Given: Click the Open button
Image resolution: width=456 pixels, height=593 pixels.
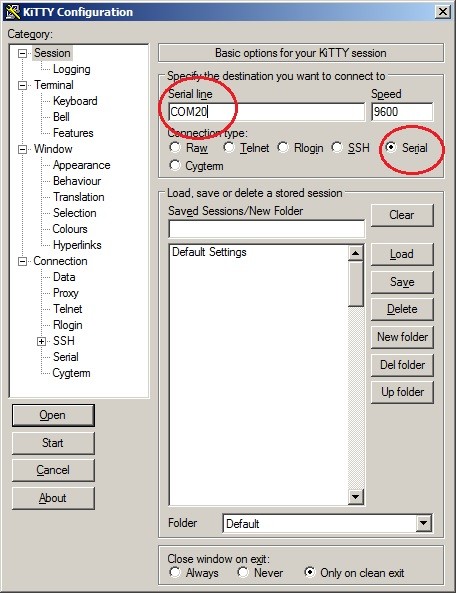Looking at the screenshot, I should point(53,415).
